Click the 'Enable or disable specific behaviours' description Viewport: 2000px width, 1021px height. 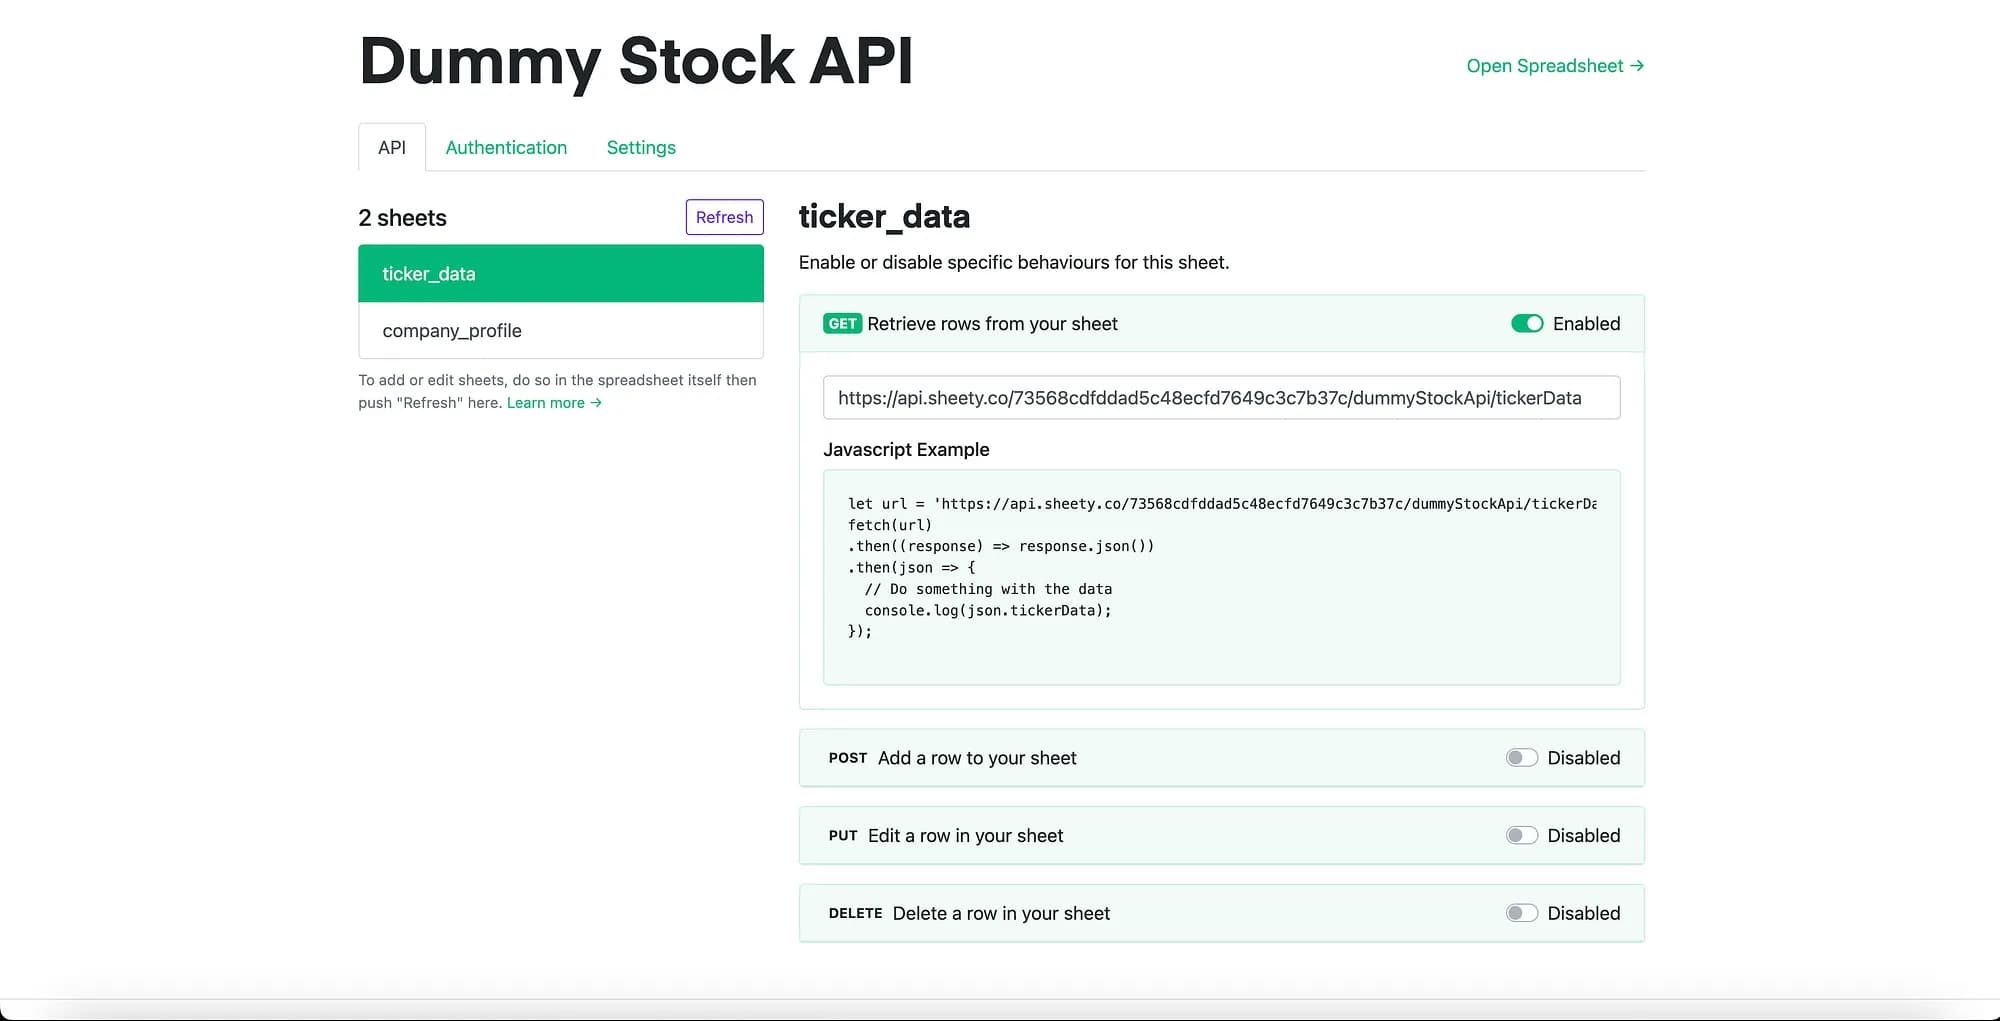tap(1014, 262)
